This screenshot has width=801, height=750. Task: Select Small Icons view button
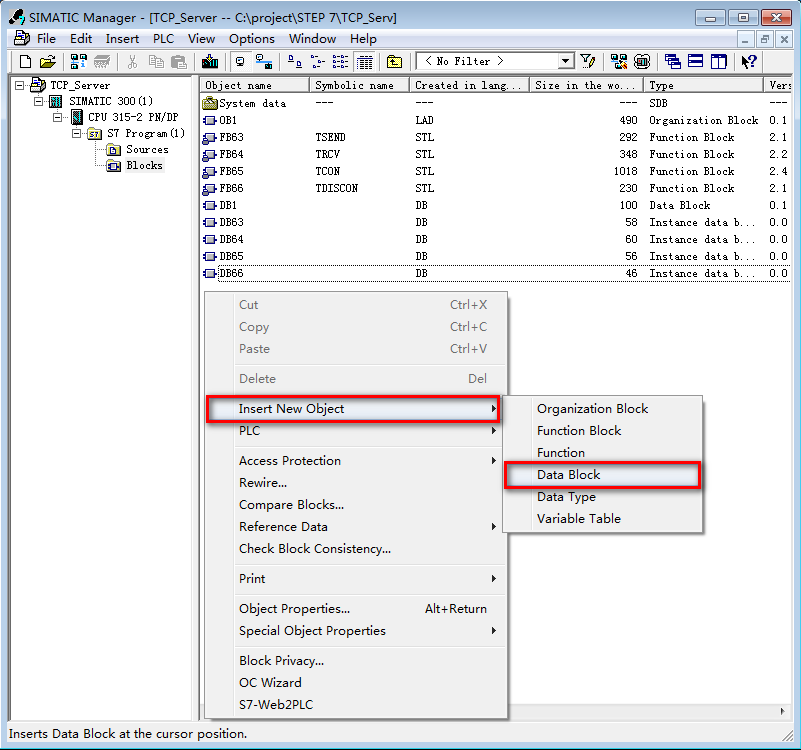(318, 62)
